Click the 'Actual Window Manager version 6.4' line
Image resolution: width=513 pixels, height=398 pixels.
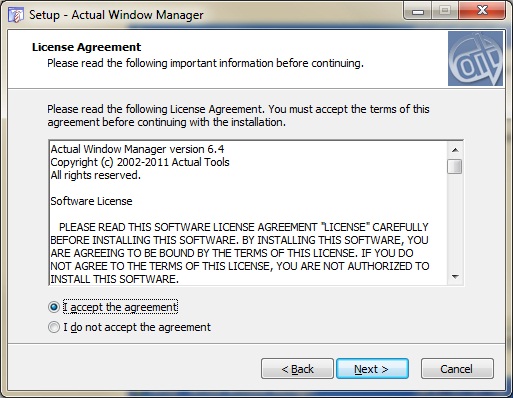[x=137, y=149]
